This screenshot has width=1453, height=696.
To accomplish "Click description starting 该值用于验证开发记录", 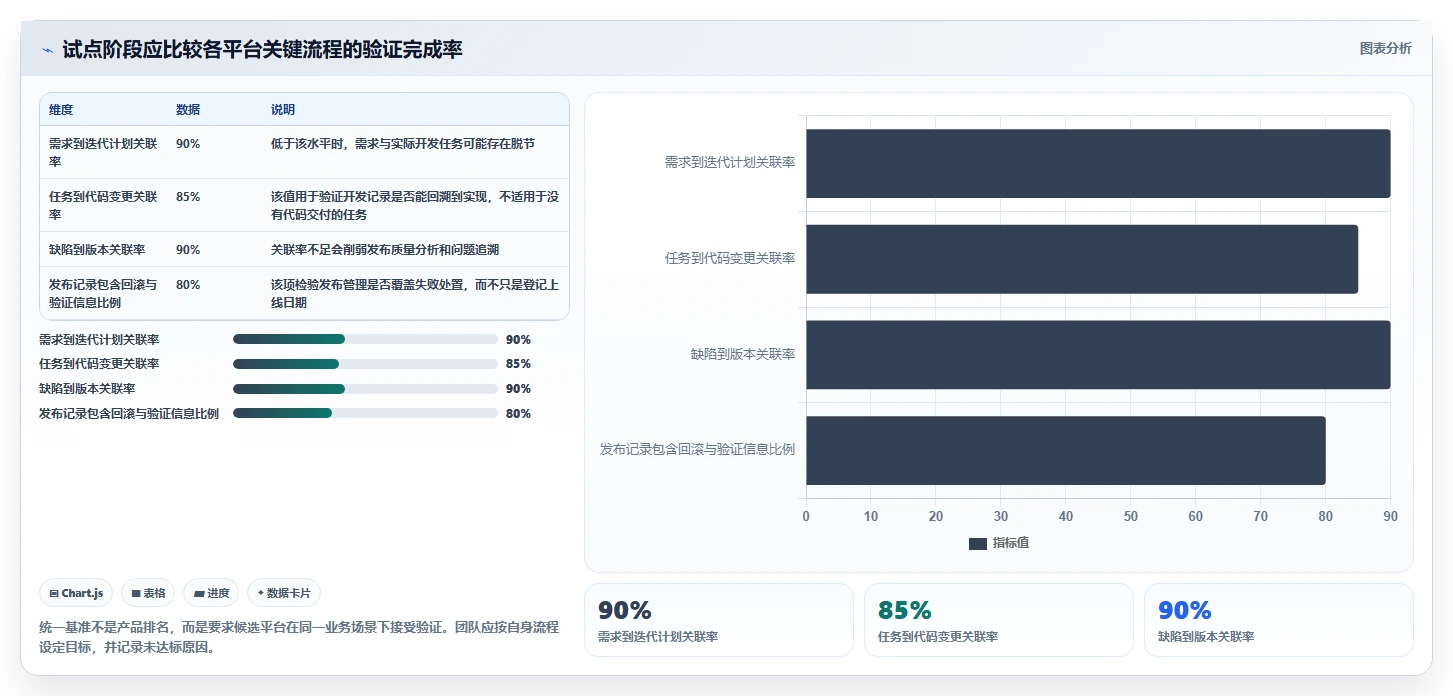I will (415, 205).
